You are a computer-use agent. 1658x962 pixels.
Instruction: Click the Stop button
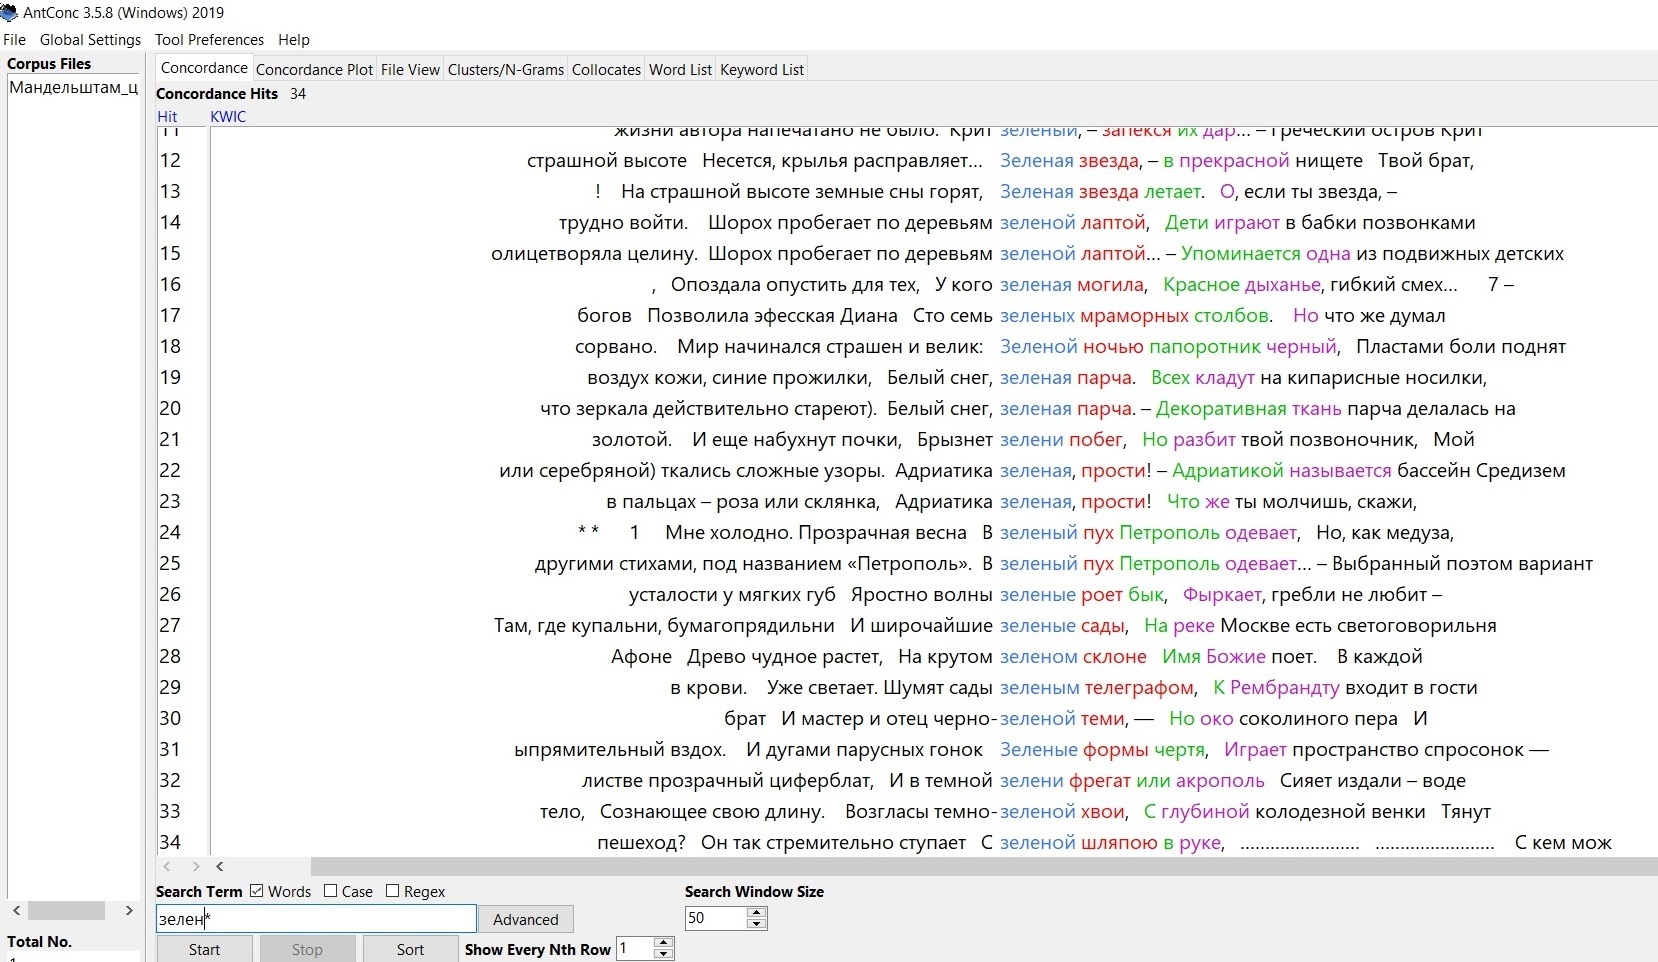[x=307, y=949]
